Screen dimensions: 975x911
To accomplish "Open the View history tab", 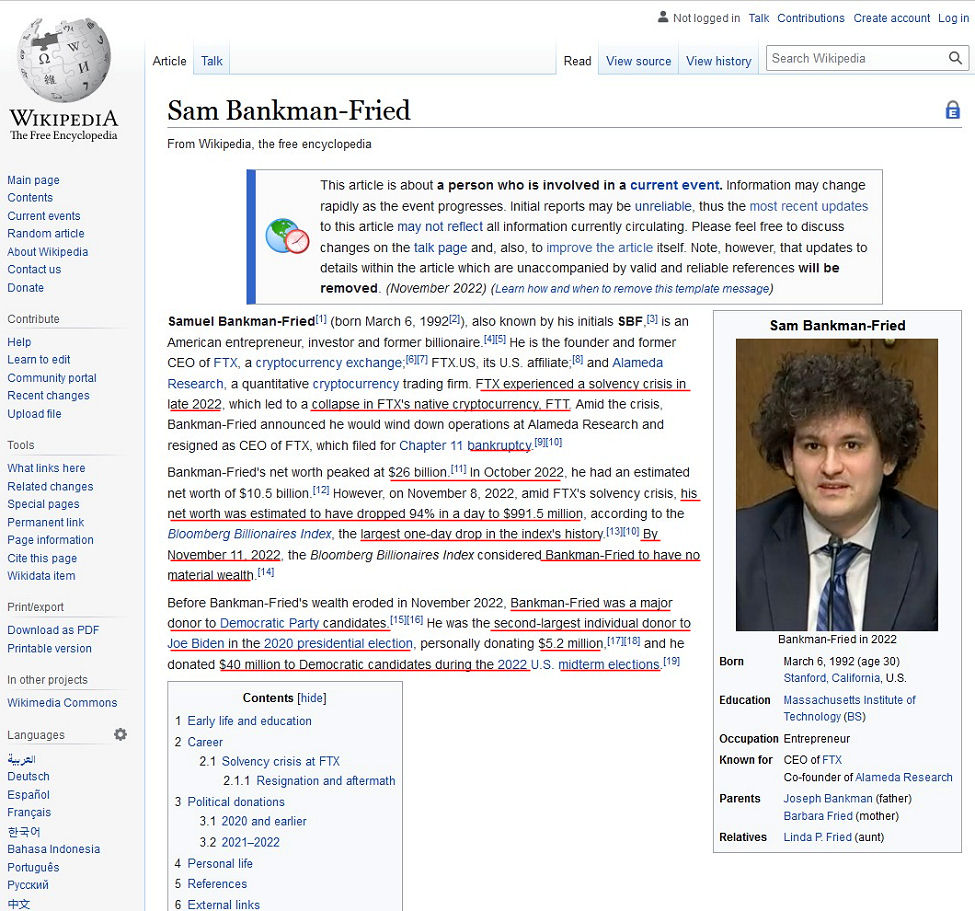I will pyautogui.click(x=719, y=61).
